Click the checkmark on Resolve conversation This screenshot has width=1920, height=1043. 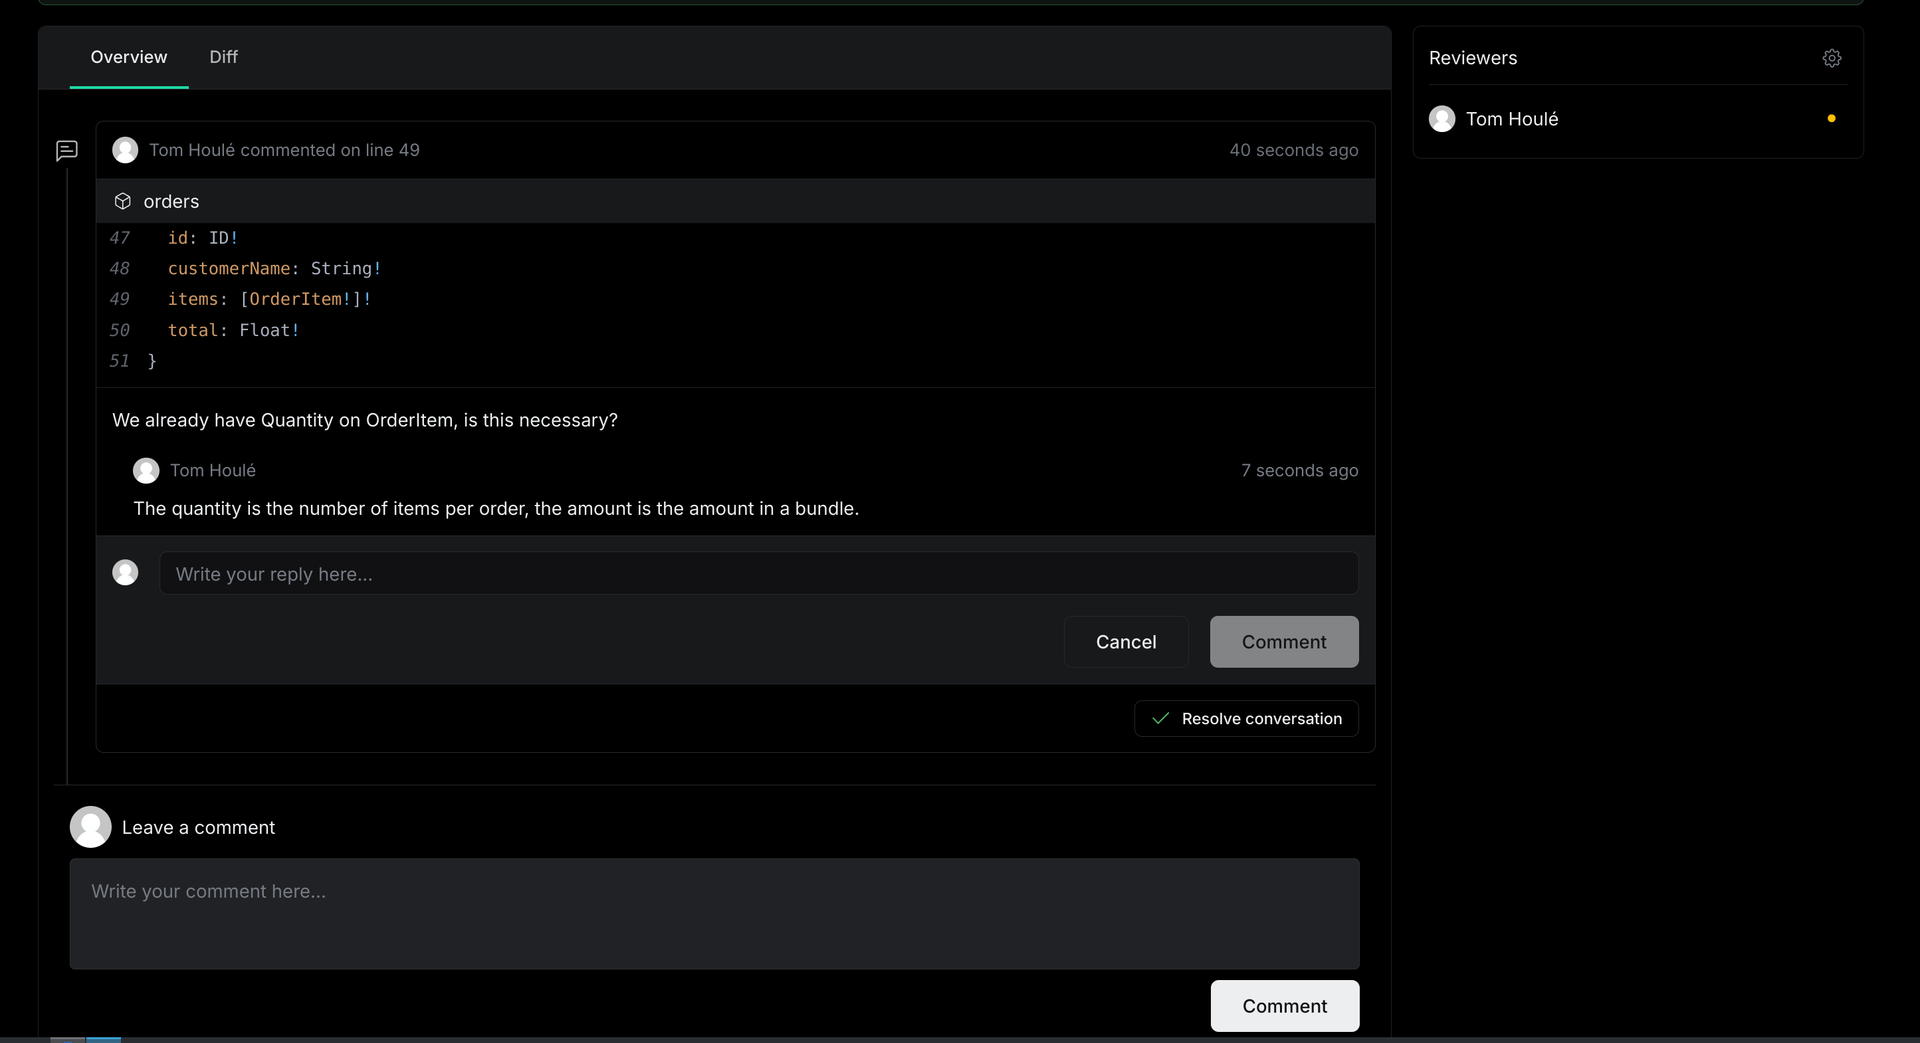[1160, 719]
